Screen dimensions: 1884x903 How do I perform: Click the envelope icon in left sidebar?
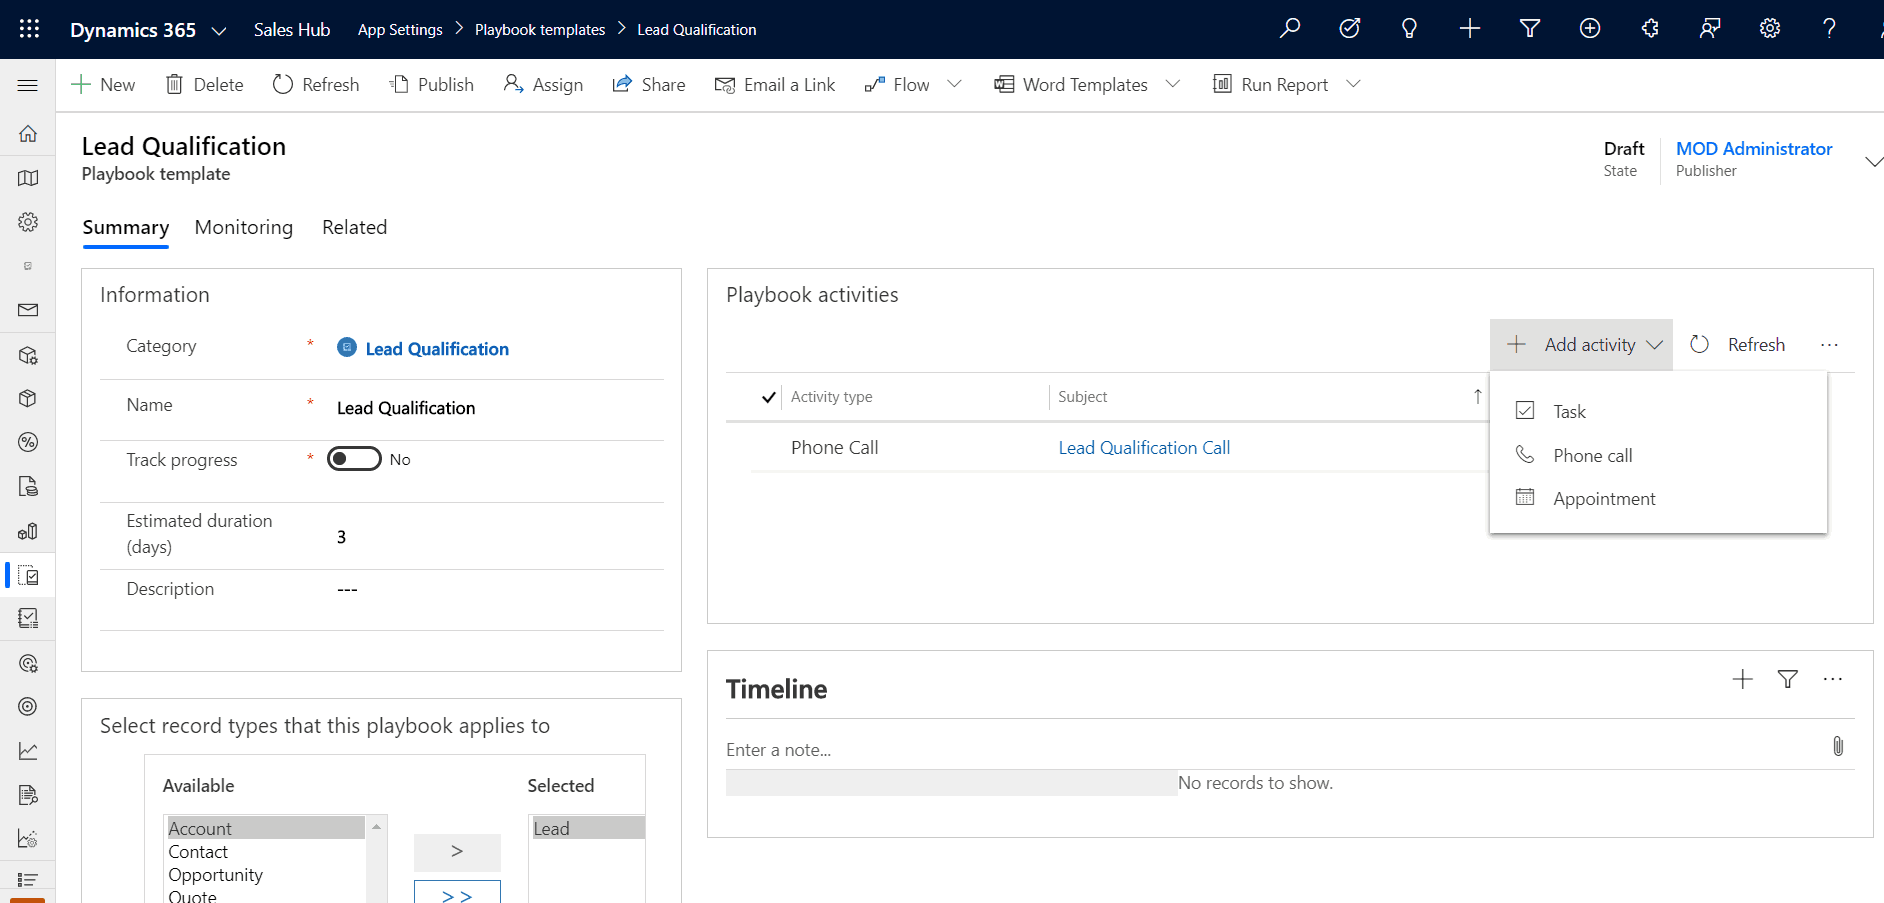pos(28,310)
